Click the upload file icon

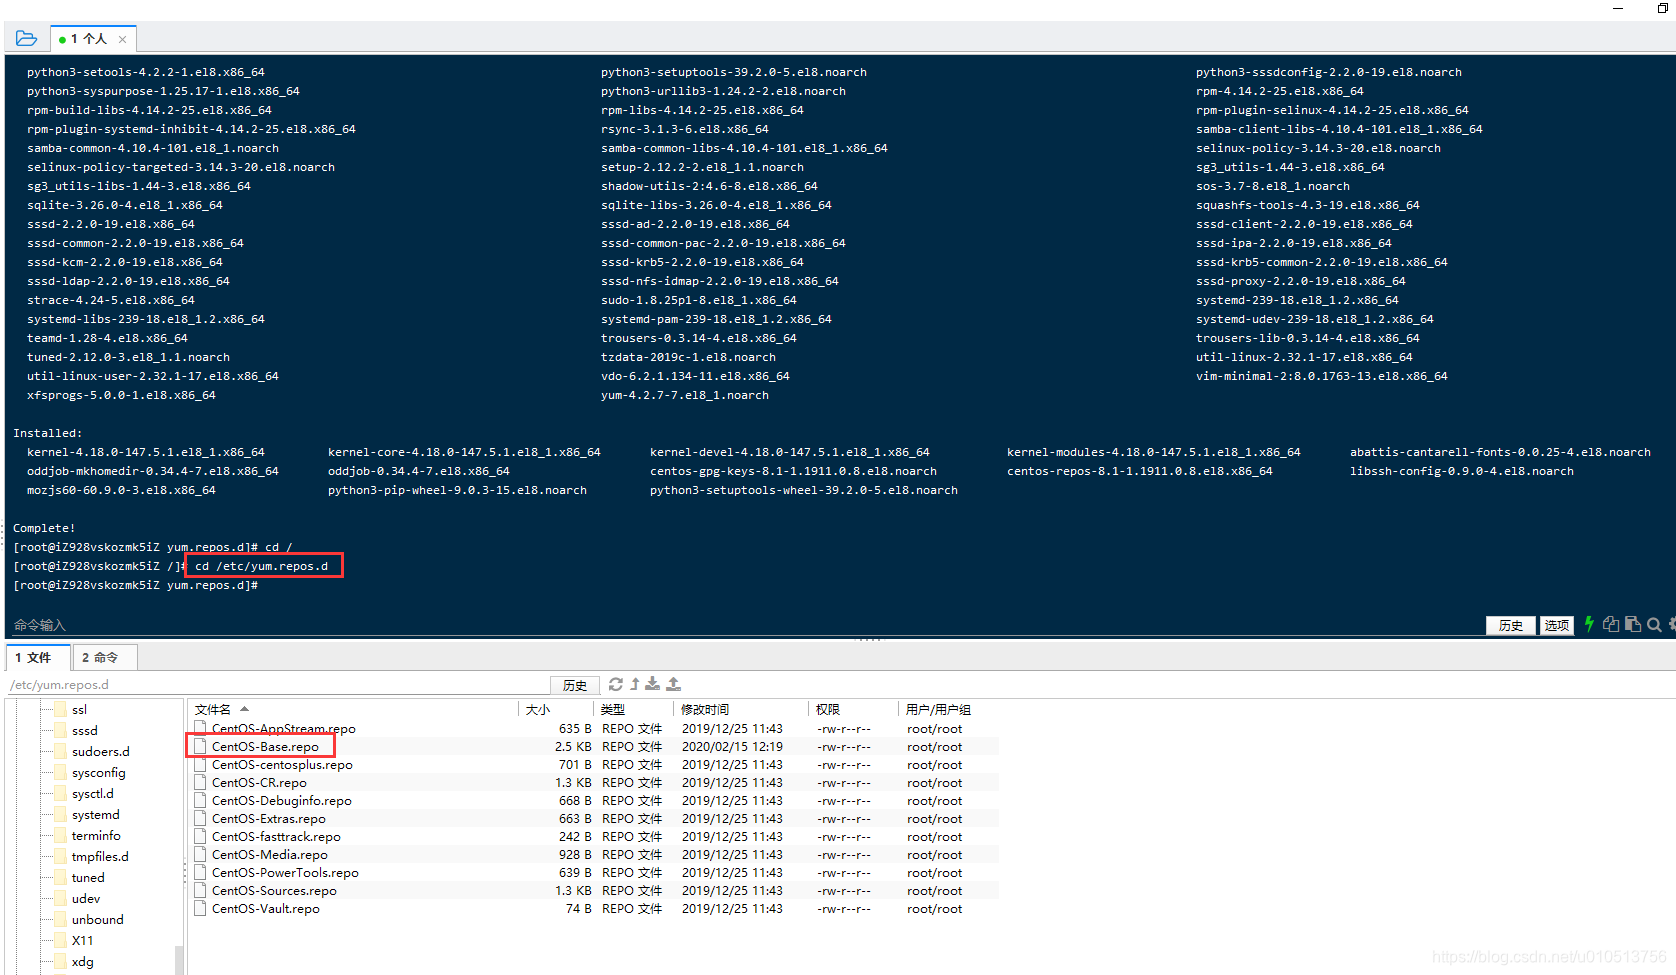tap(673, 684)
